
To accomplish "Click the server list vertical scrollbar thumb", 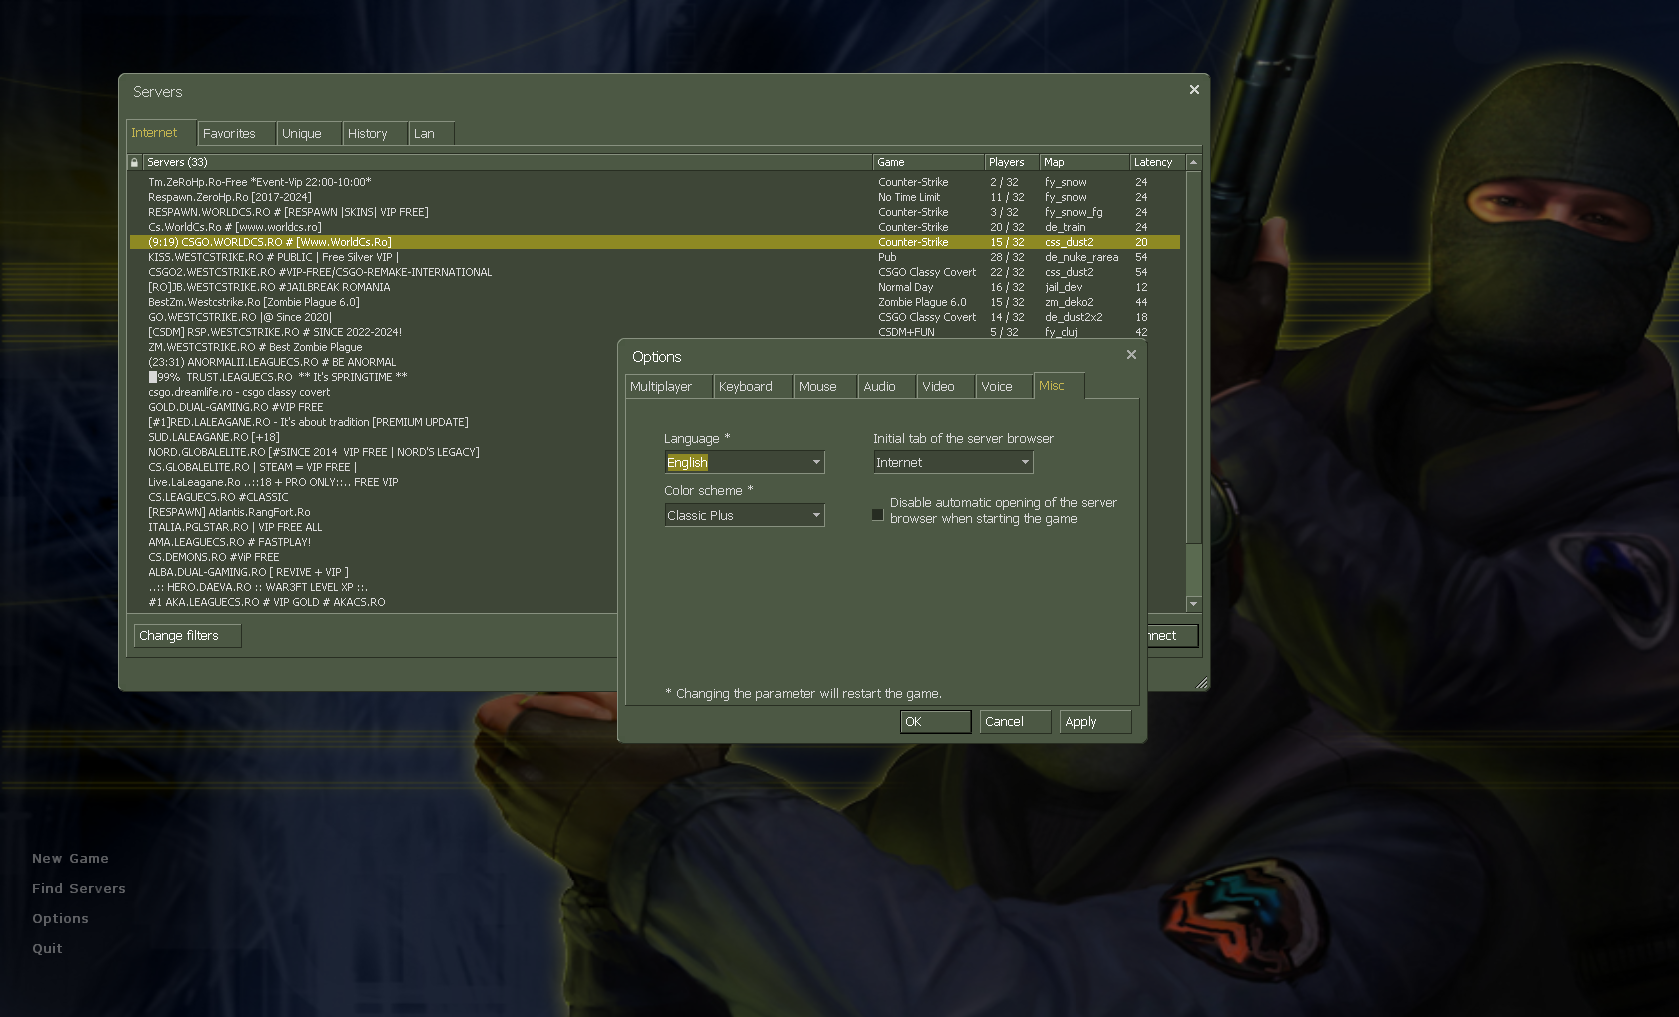I will click(1193, 357).
